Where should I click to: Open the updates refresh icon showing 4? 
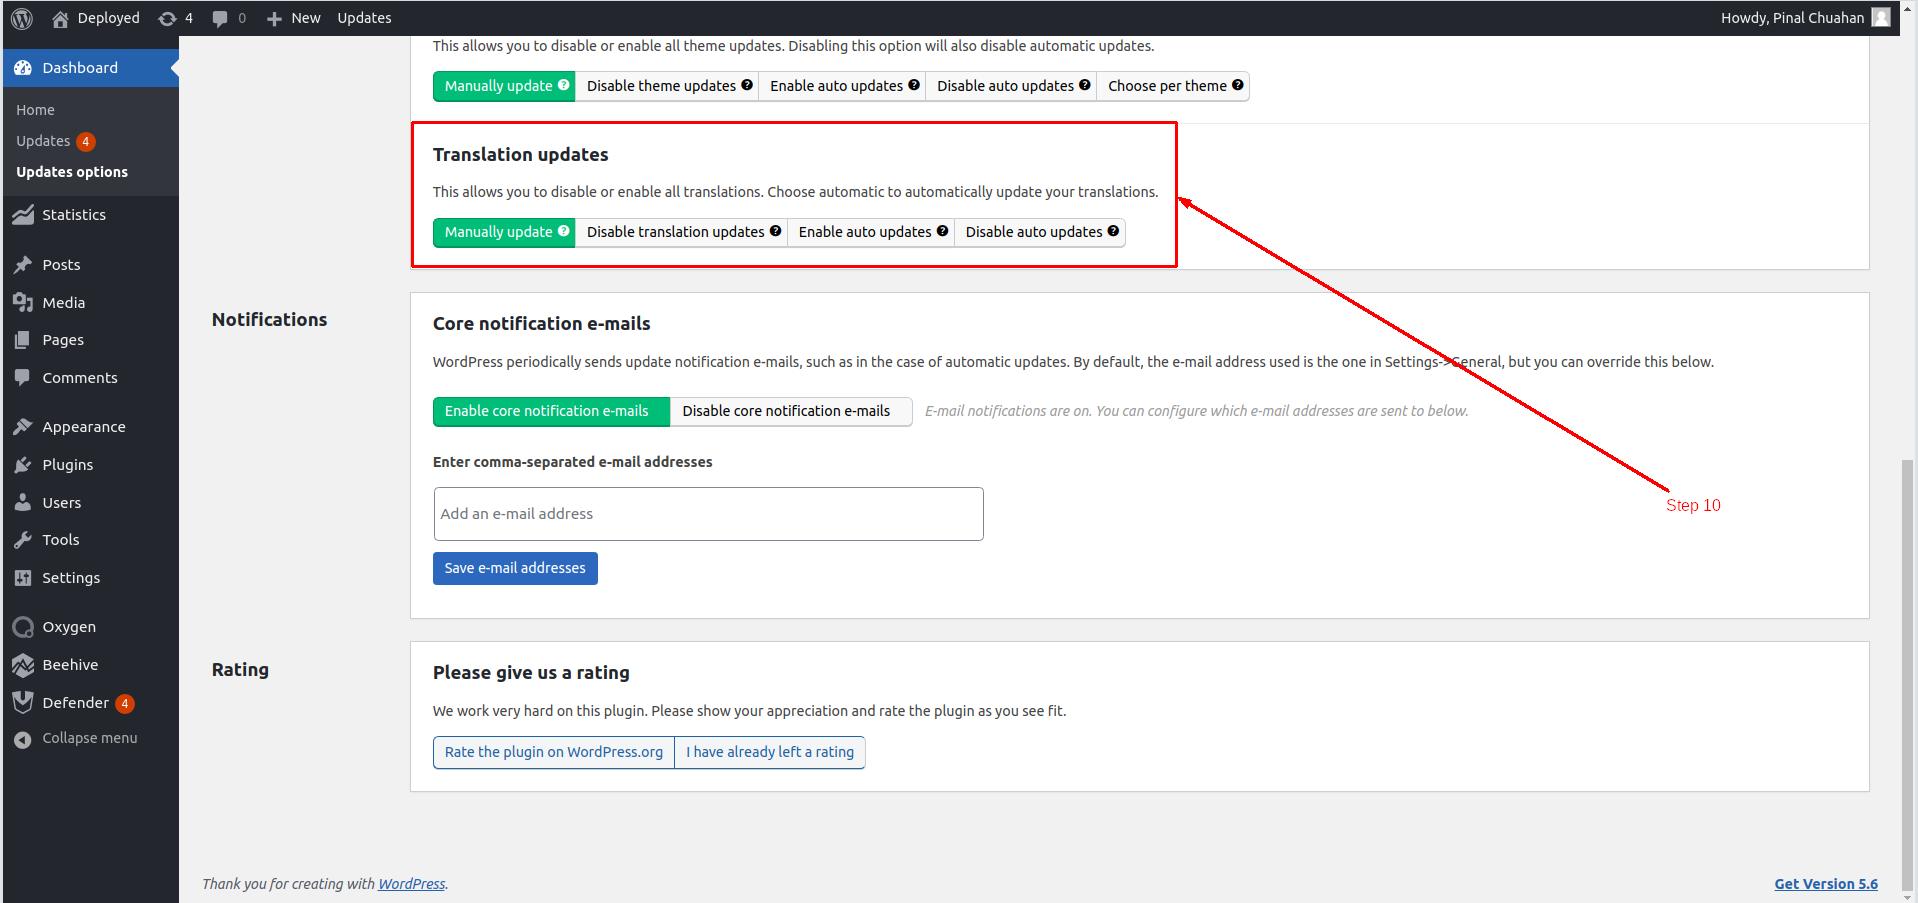point(167,18)
